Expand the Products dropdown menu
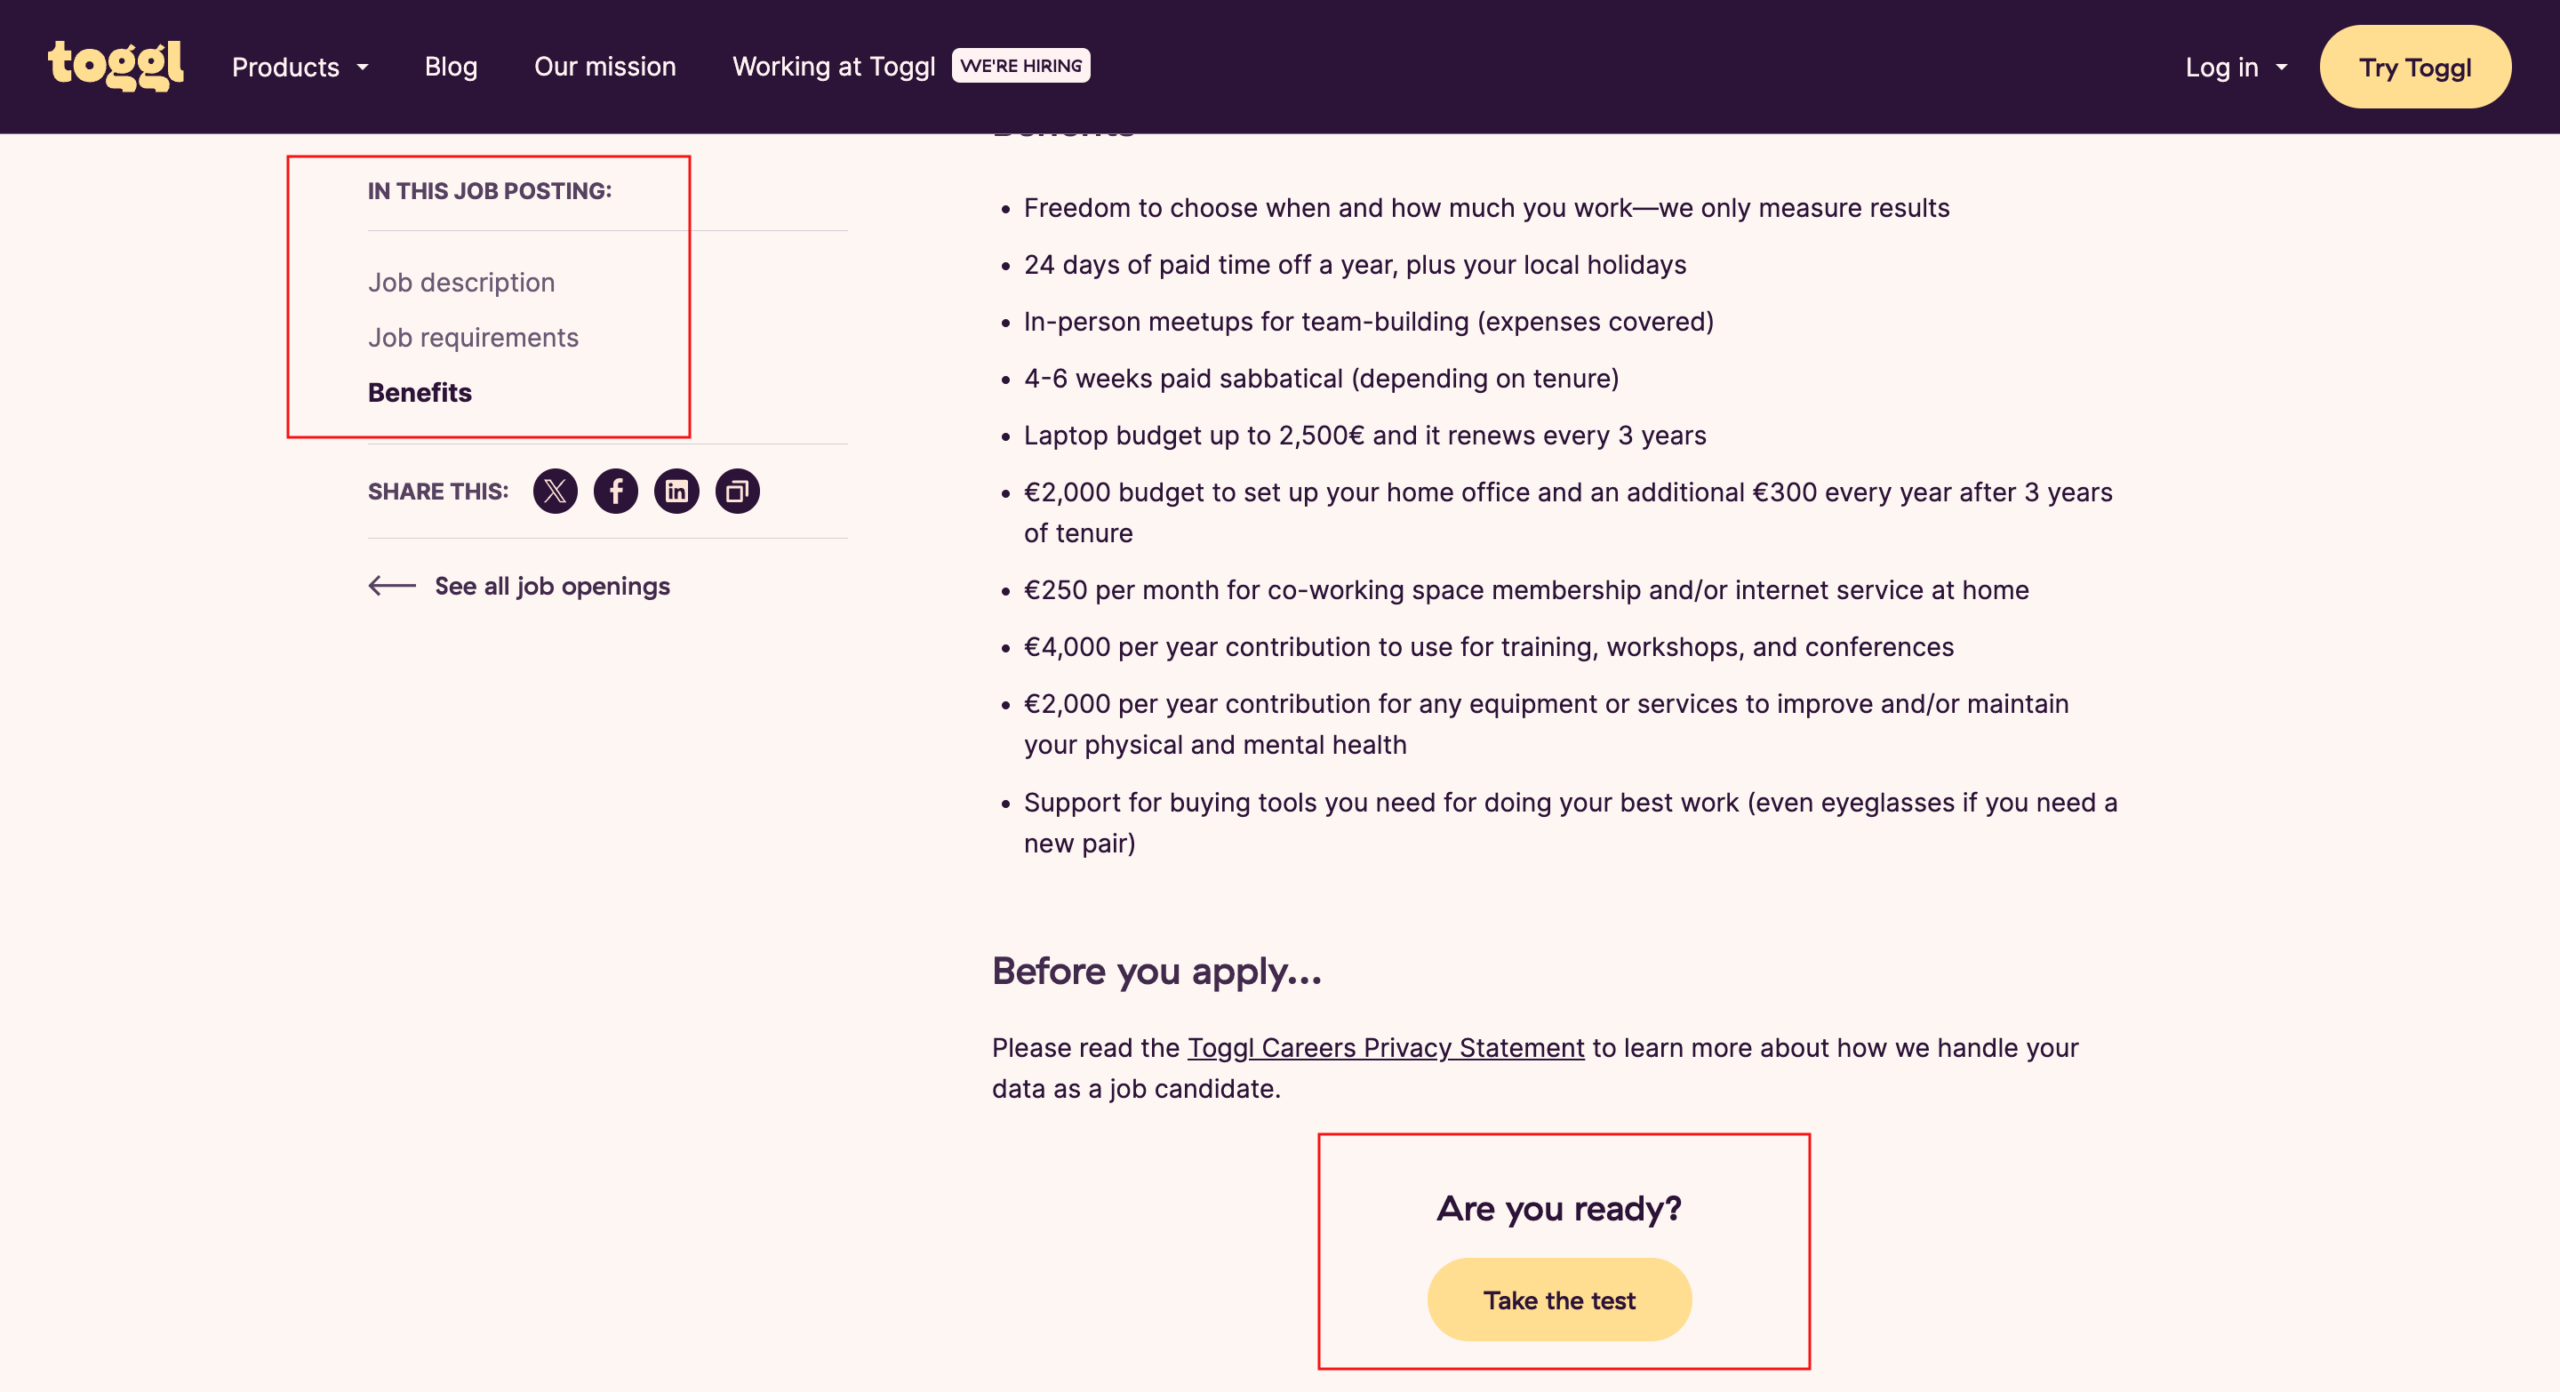2560x1392 pixels. coord(300,67)
